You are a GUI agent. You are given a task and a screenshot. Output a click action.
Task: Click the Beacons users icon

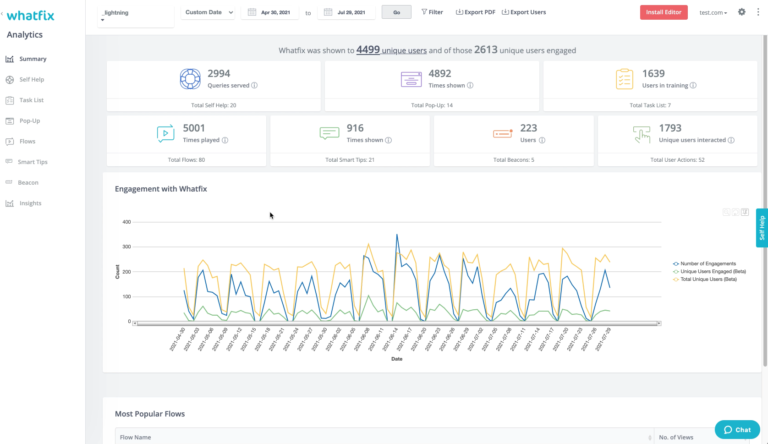tap(502, 133)
